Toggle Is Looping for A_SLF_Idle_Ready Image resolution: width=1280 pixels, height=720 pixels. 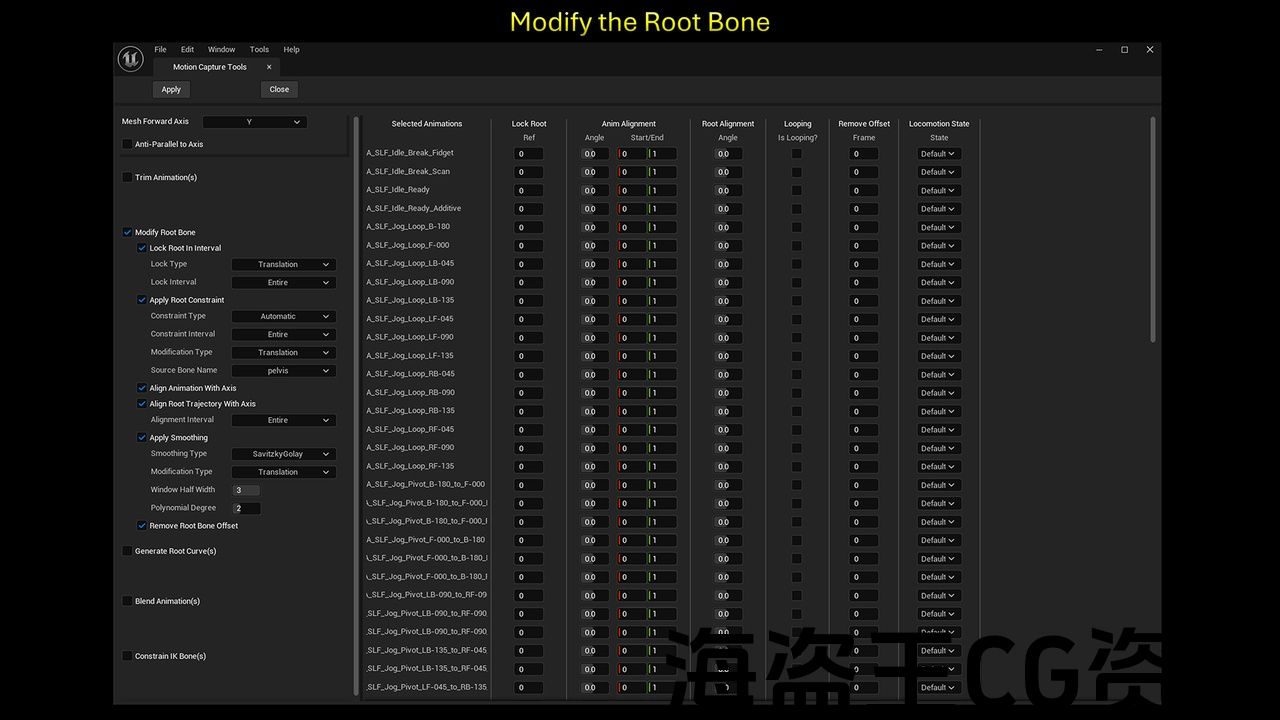pos(797,190)
